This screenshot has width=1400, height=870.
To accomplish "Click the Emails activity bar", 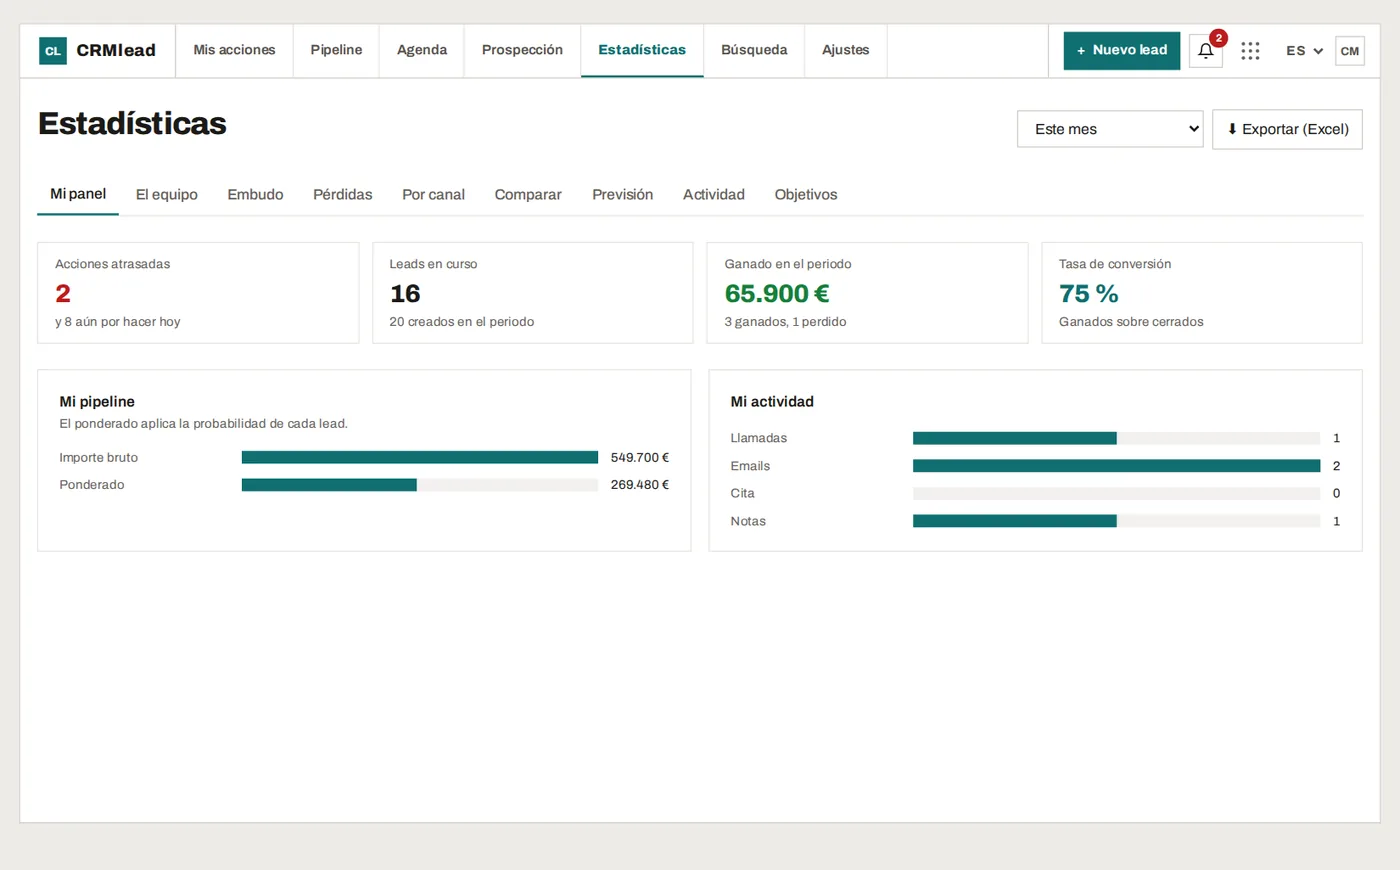I will (1116, 466).
